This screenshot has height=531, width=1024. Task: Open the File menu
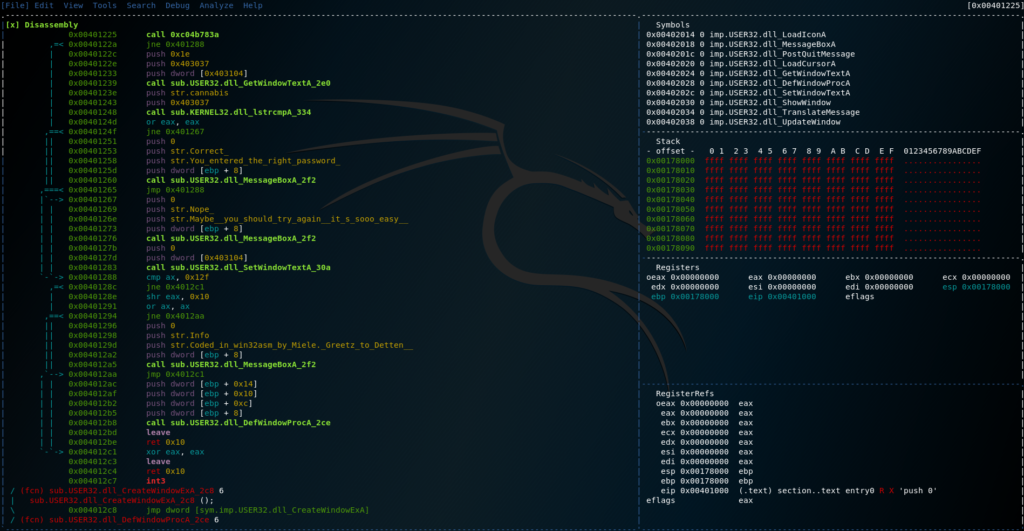pos(16,5)
